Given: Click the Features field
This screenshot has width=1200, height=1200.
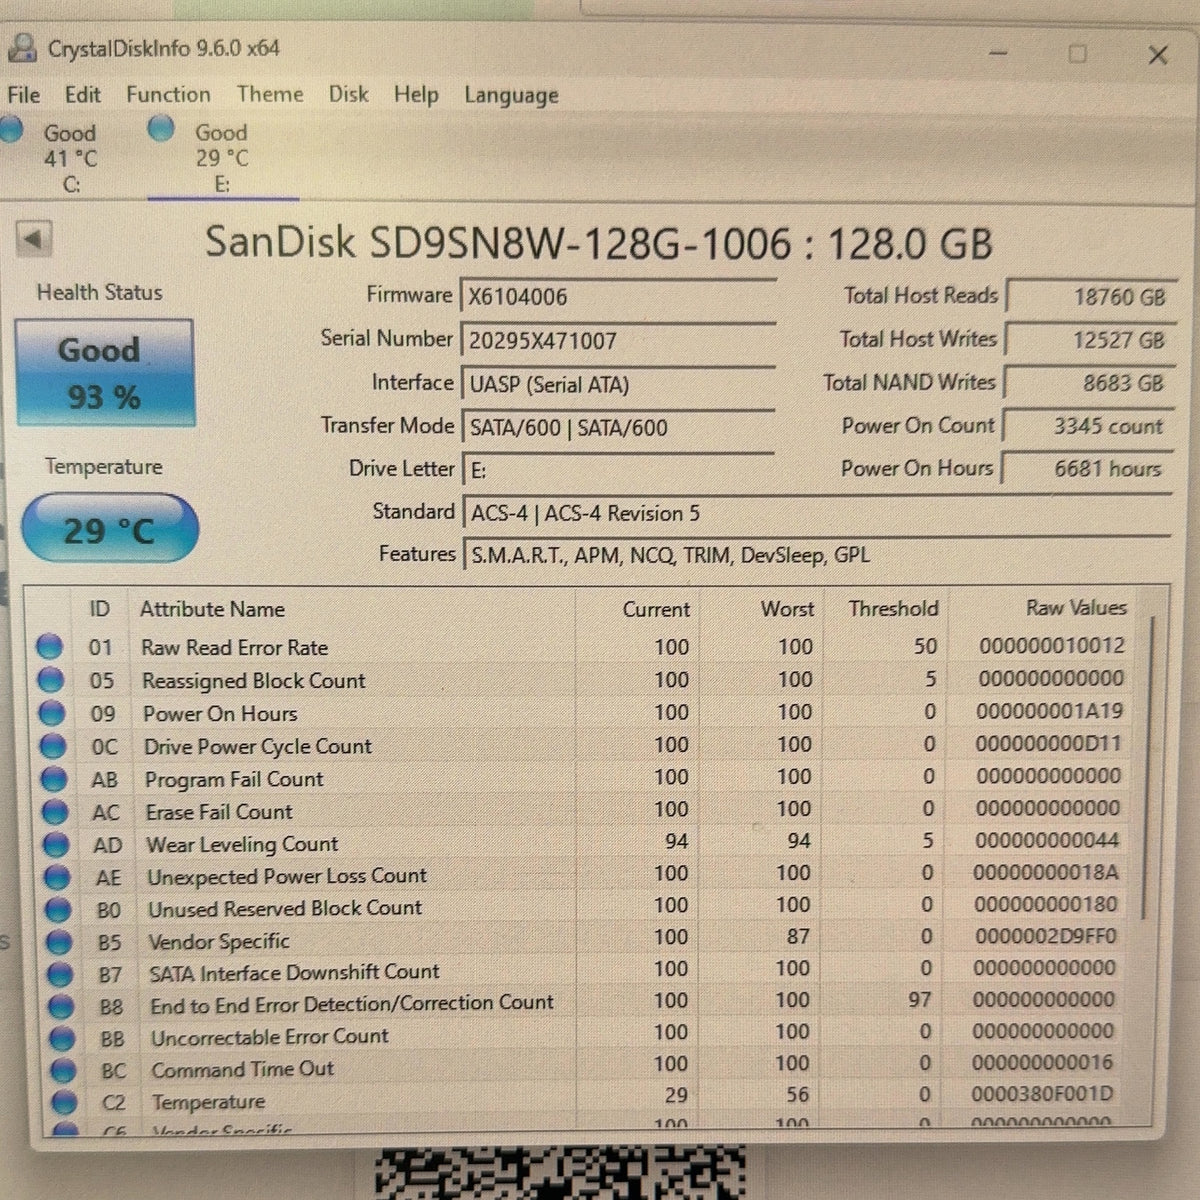Looking at the screenshot, I should click(x=815, y=555).
